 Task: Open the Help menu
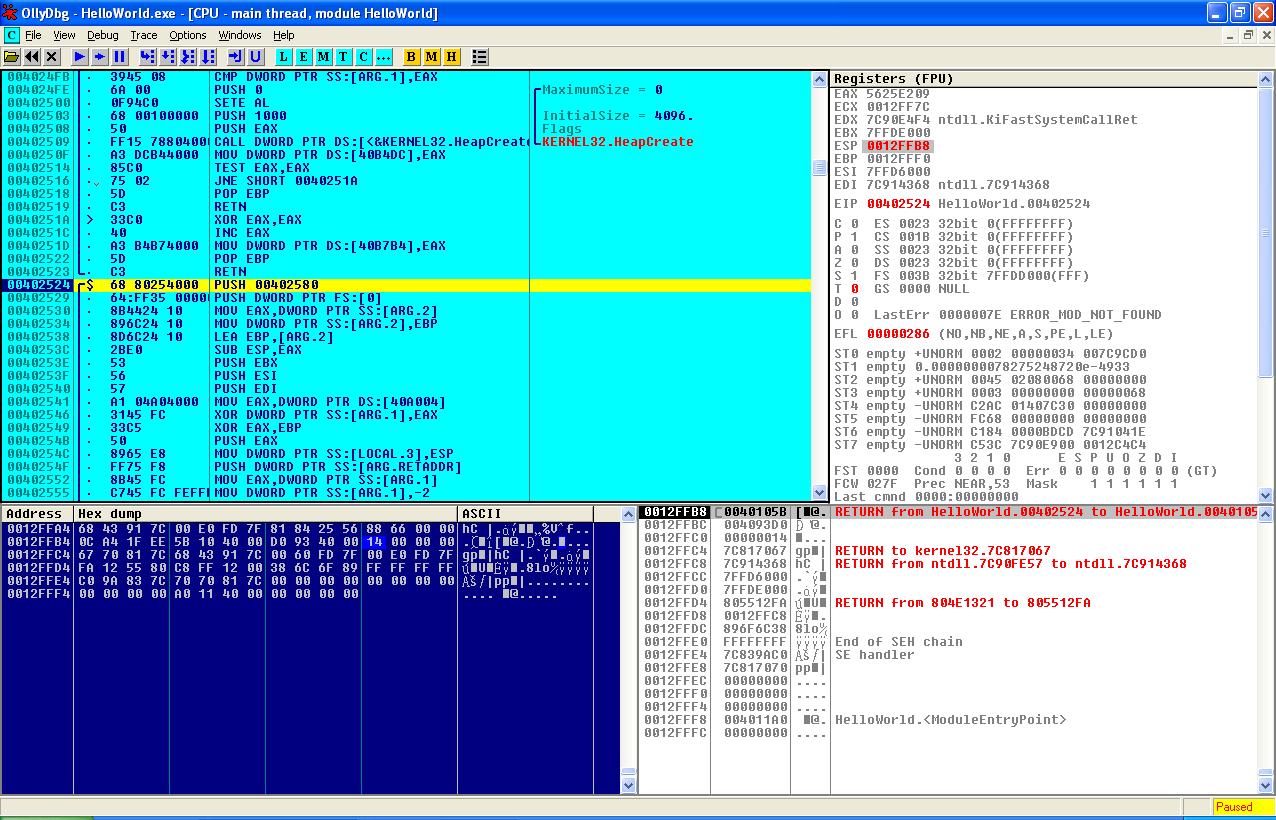[284, 35]
